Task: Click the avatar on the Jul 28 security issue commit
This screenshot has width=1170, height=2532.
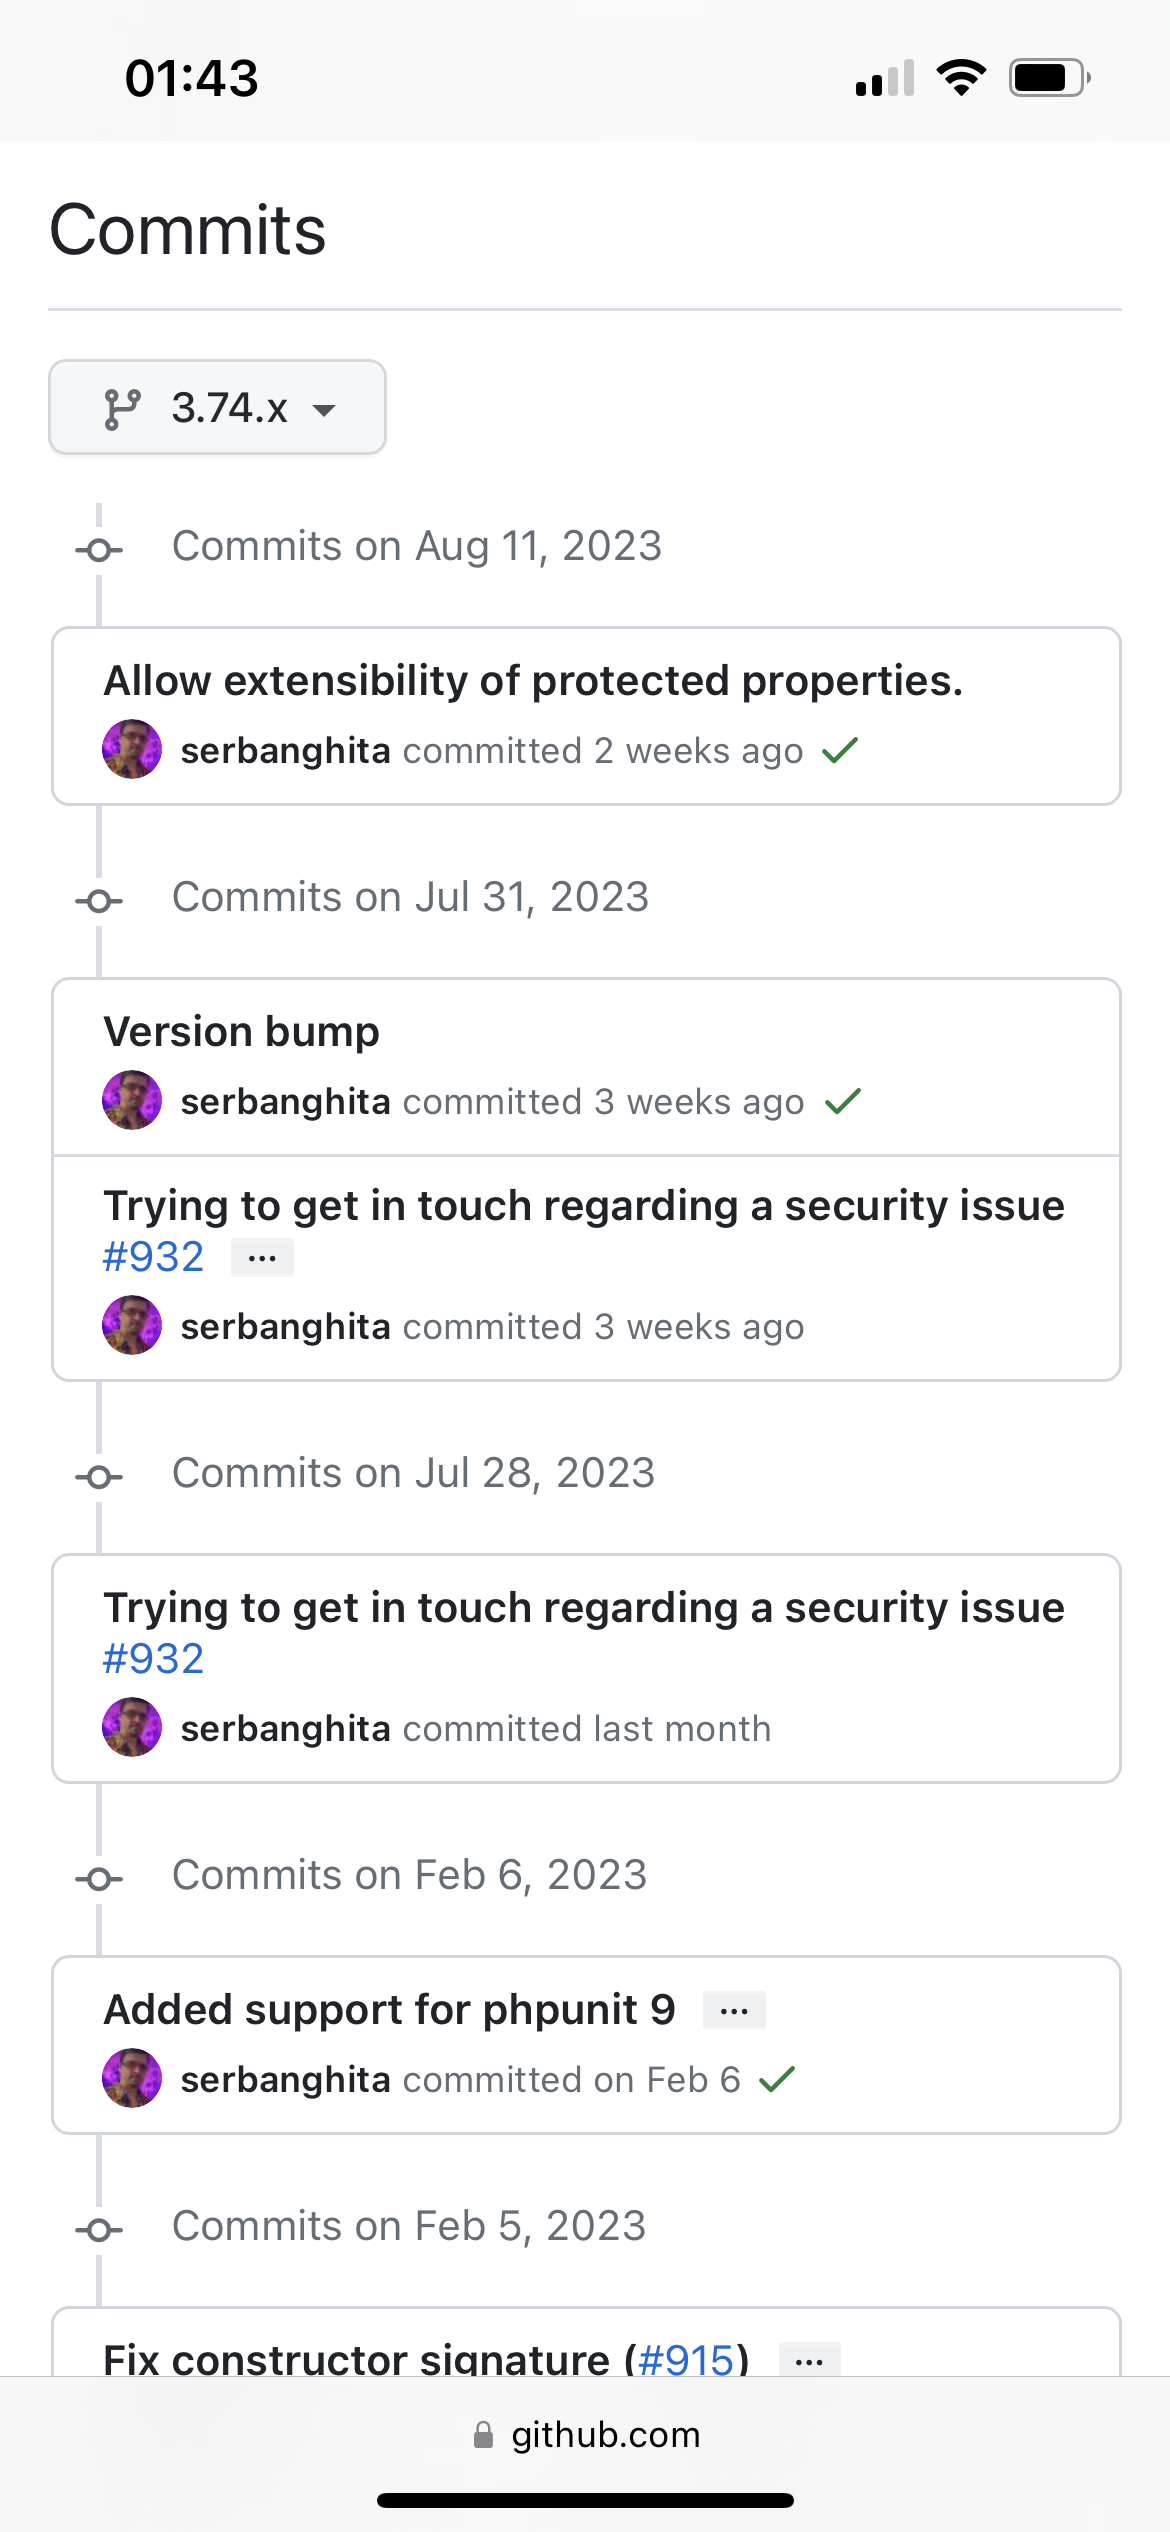Action: (x=132, y=1728)
